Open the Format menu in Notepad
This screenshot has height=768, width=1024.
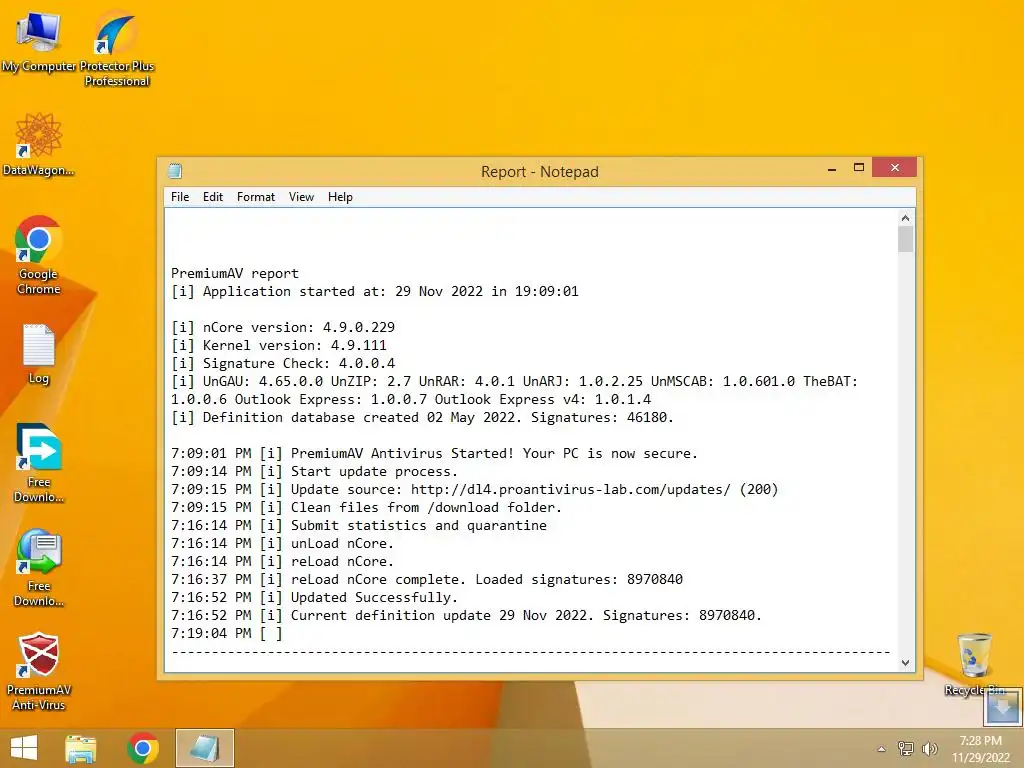pyautogui.click(x=255, y=197)
